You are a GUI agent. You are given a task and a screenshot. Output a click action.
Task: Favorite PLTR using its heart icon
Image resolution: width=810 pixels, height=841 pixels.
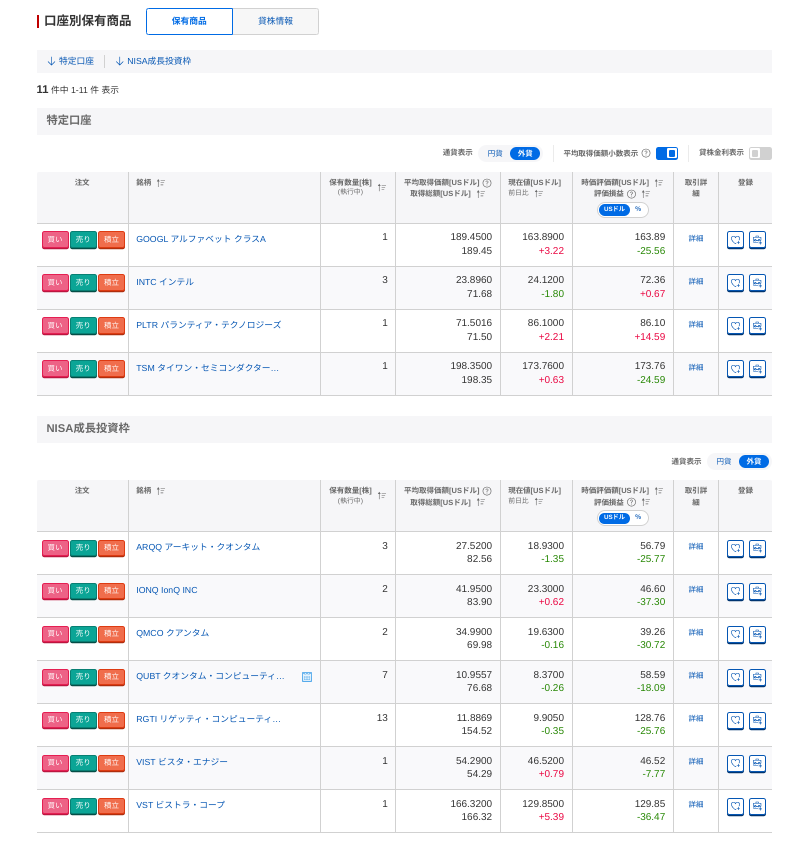point(735,326)
